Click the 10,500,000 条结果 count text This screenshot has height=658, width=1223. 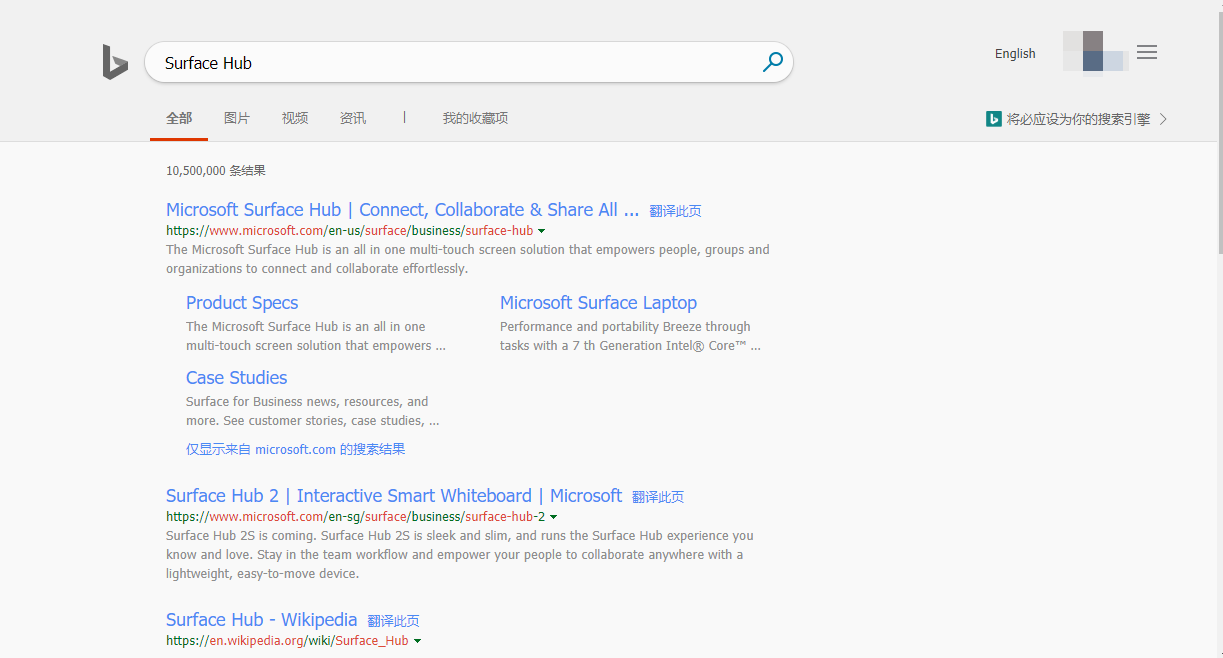(x=216, y=171)
